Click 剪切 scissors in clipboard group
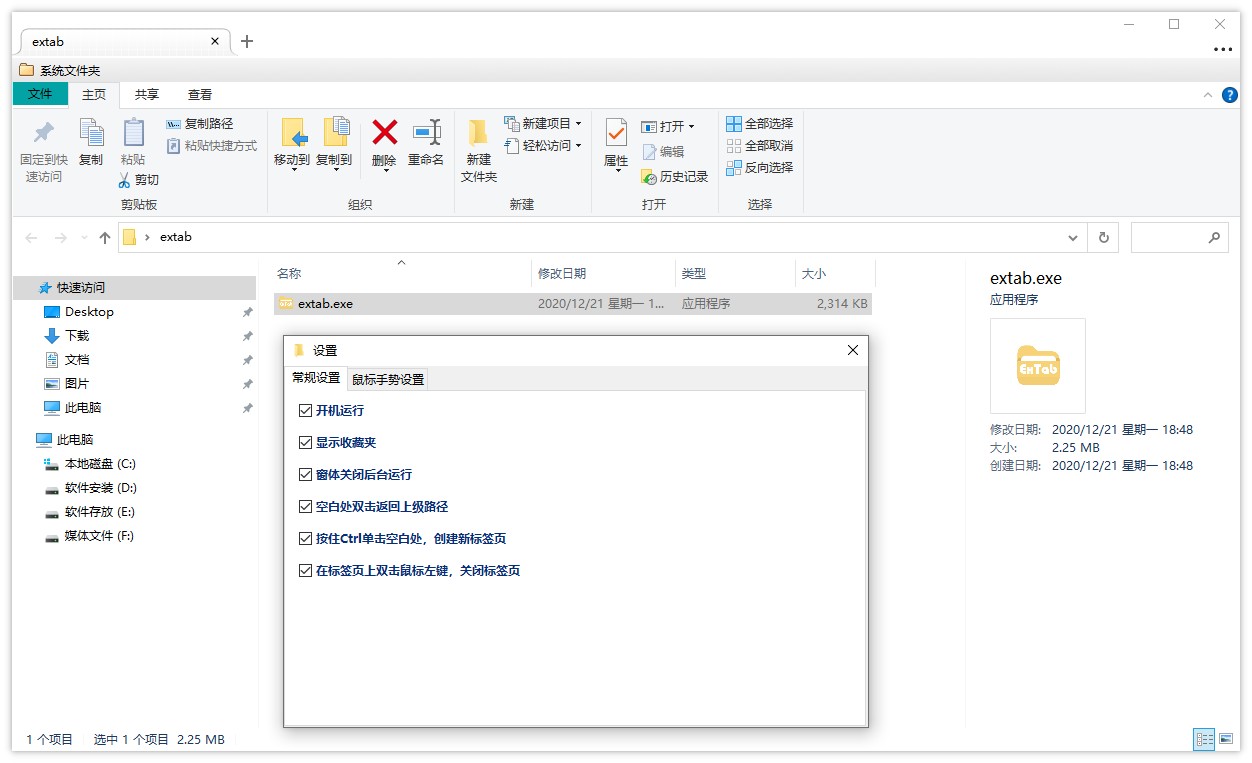Image resolution: width=1252 pixels, height=763 pixels. (138, 180)
